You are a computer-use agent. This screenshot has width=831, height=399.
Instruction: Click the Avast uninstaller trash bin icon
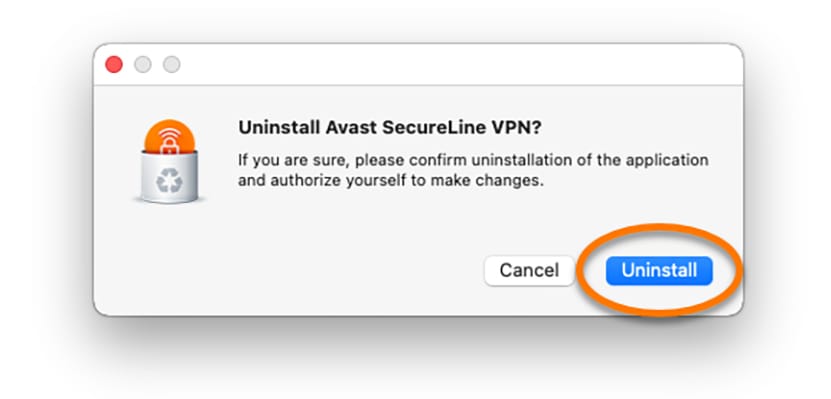(x=169, y=161)
